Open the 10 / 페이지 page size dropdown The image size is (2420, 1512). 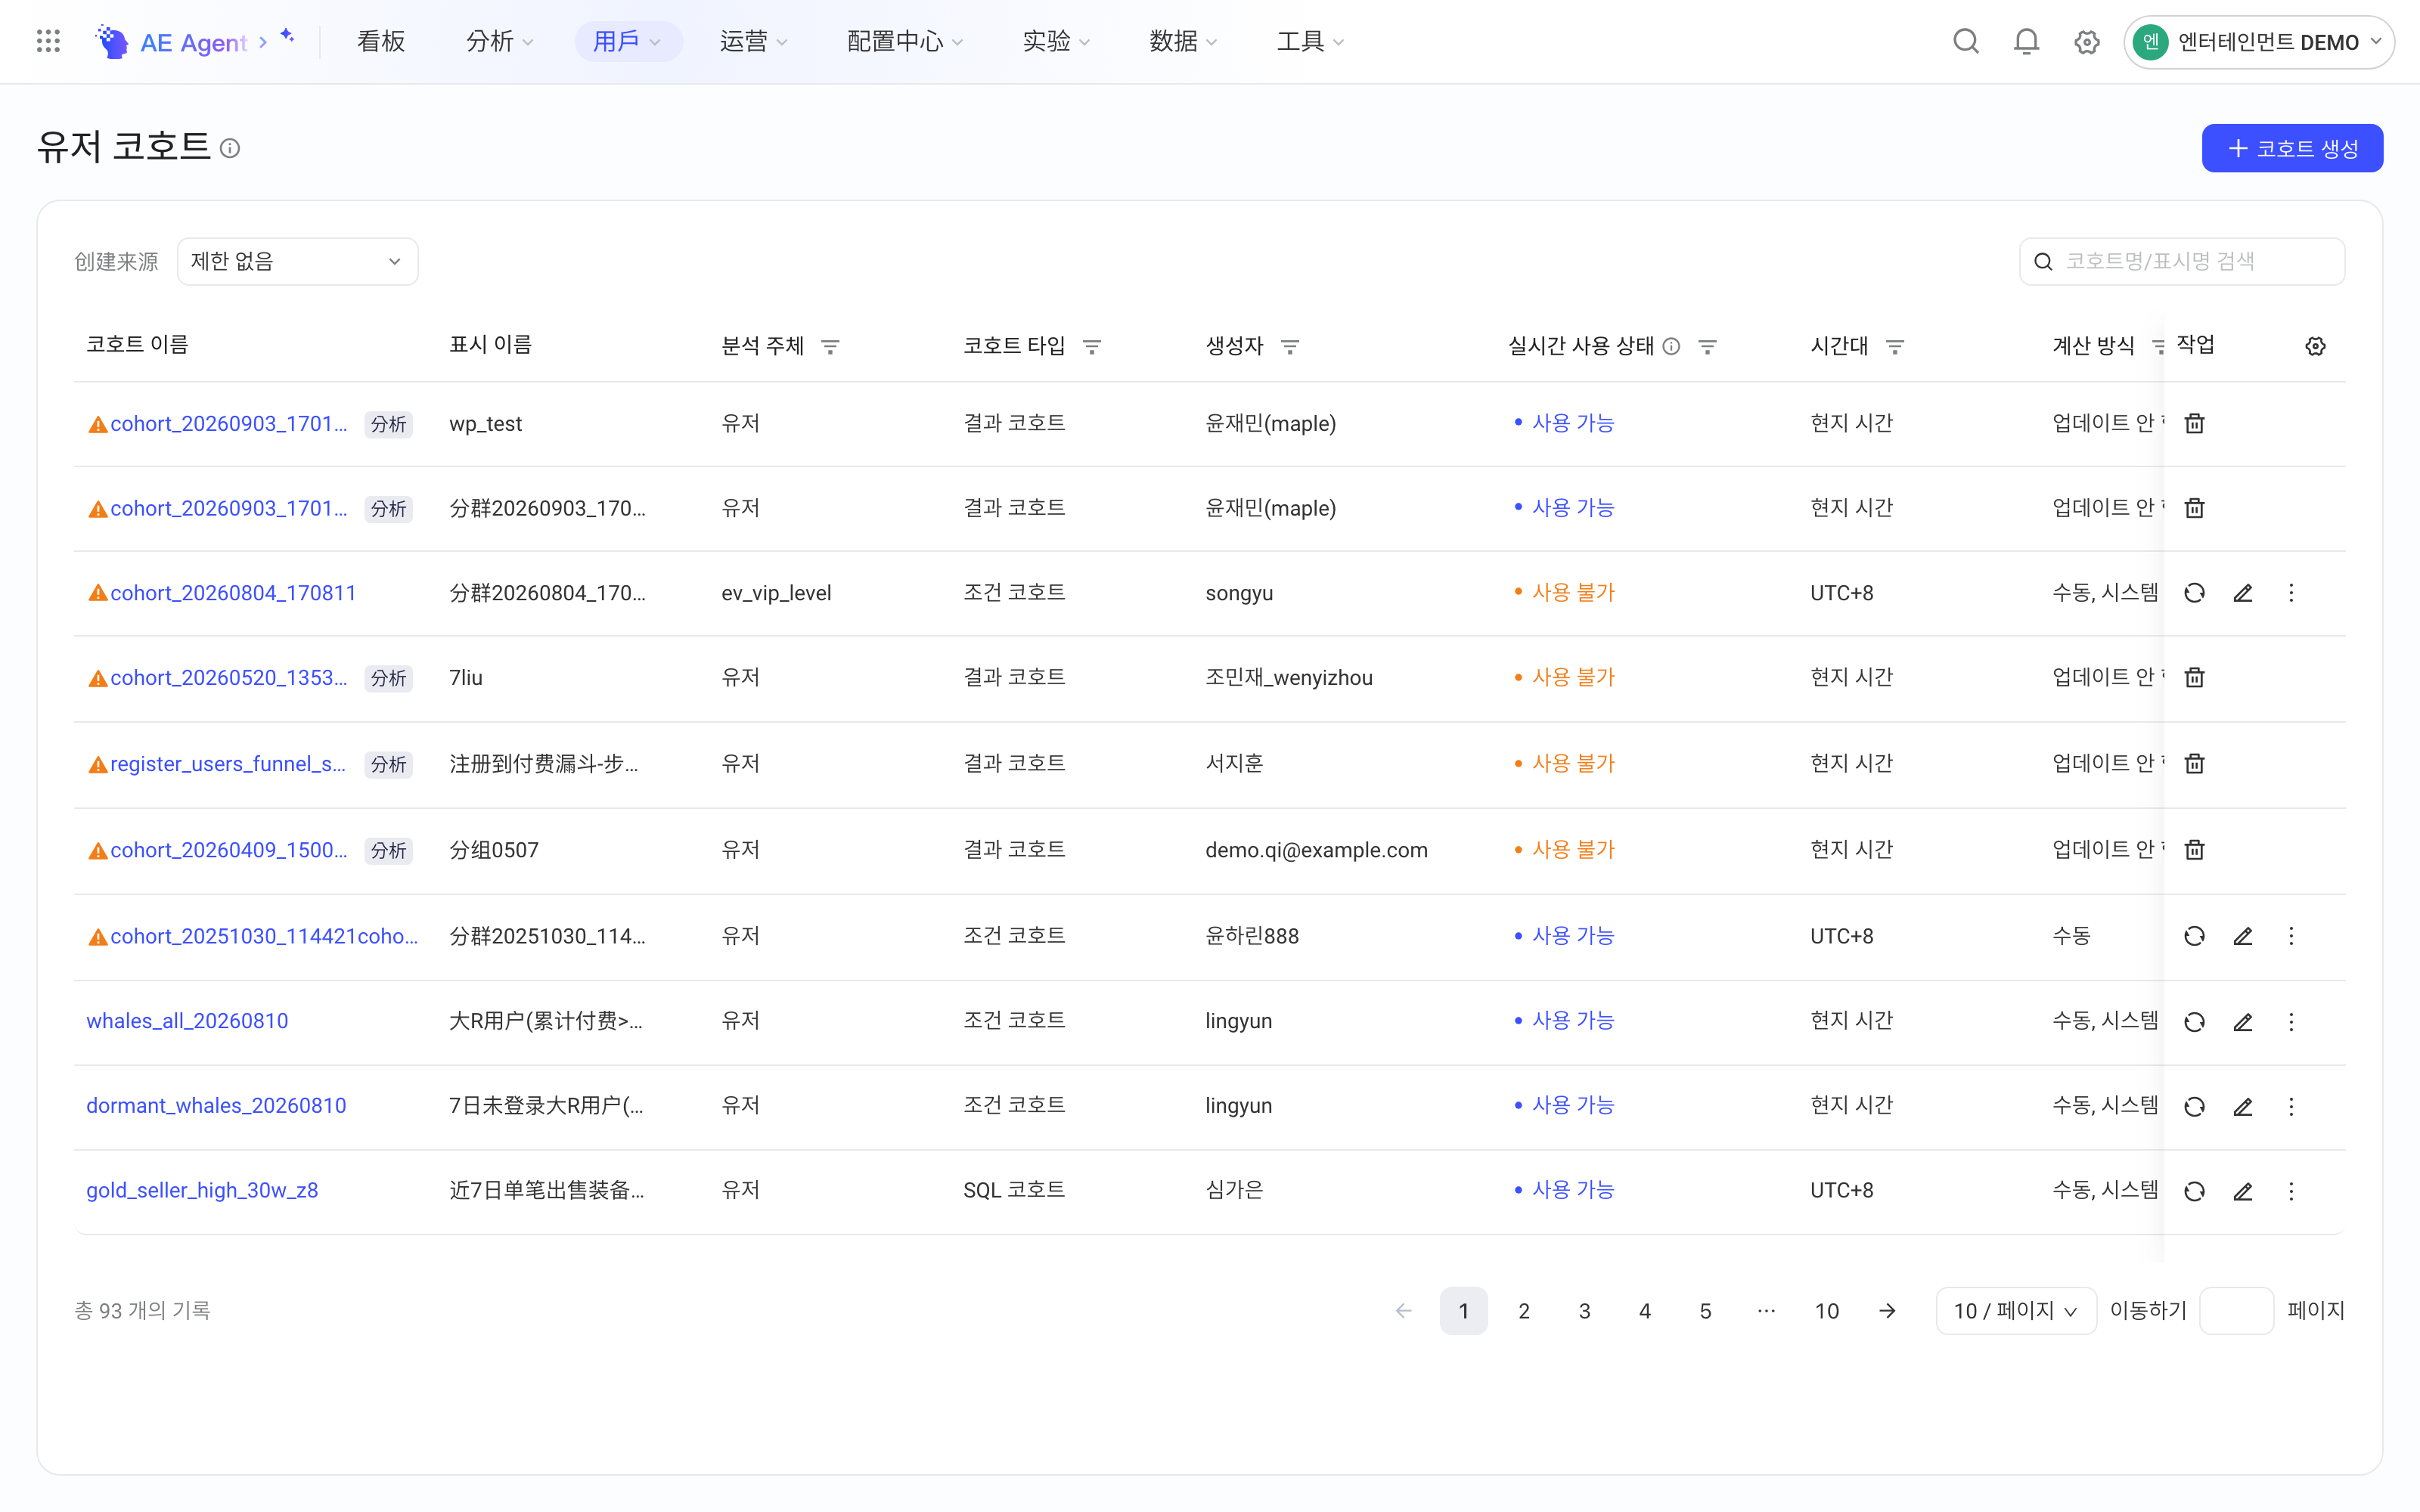tap(2015, 1310)
